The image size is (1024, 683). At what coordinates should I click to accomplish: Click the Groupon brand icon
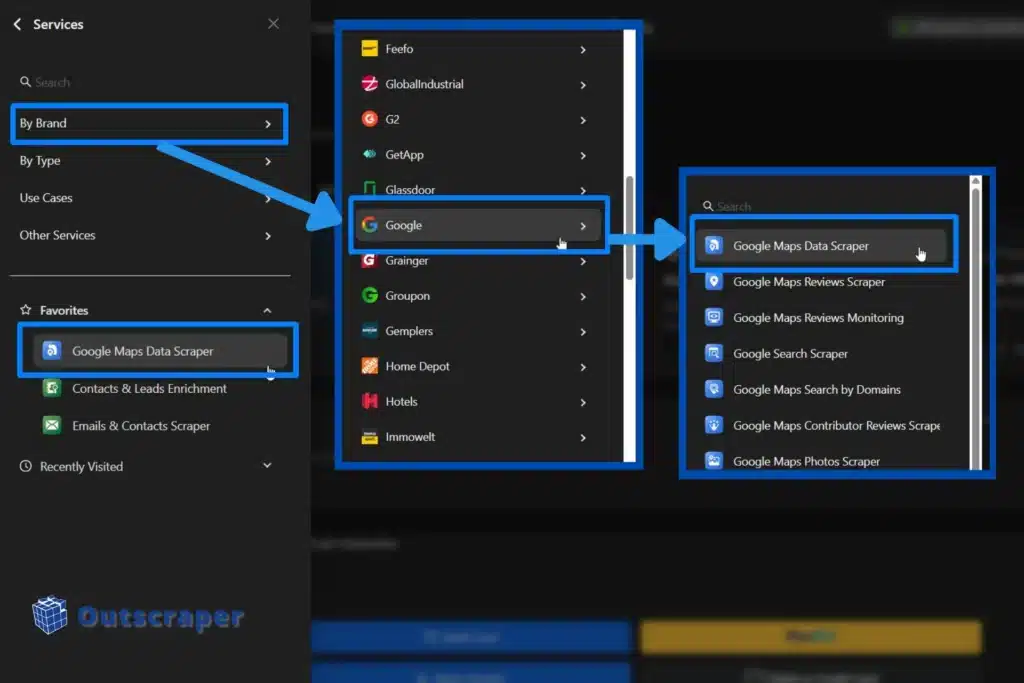click(371, 295)
